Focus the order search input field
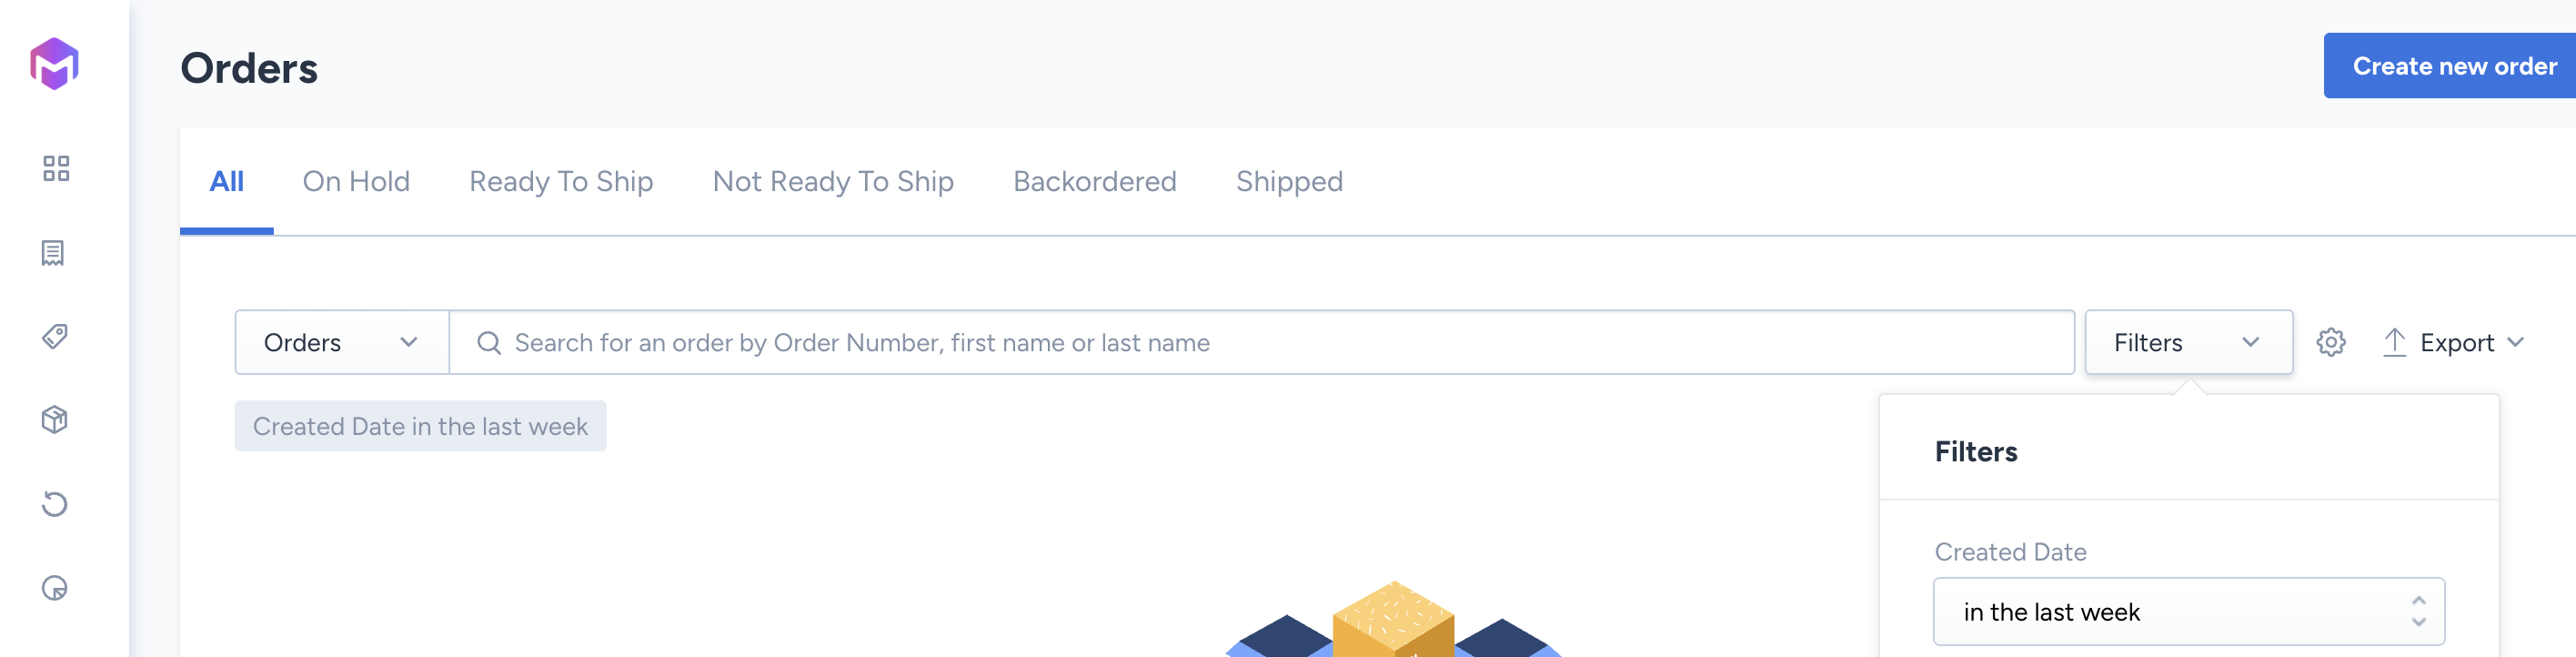This screenshot has height=657, width=2576. [x=1262, y=342]
